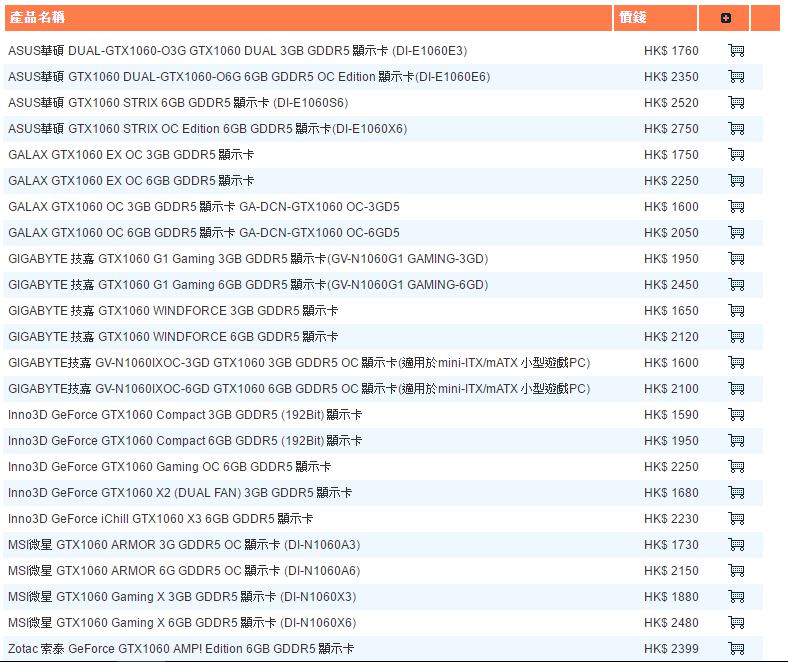Viewport: 788px width, 662px height.
Task: Open ASUS GTX1060 STRIX DI-E1060S6 link
Action: [178, 103]
